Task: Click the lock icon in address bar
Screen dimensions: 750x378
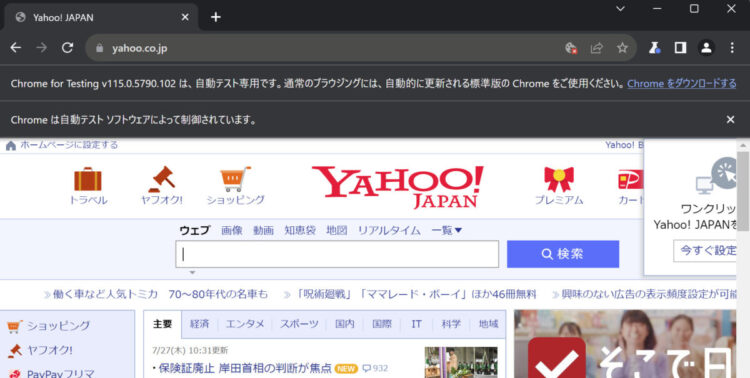Action: pos(99,48)
